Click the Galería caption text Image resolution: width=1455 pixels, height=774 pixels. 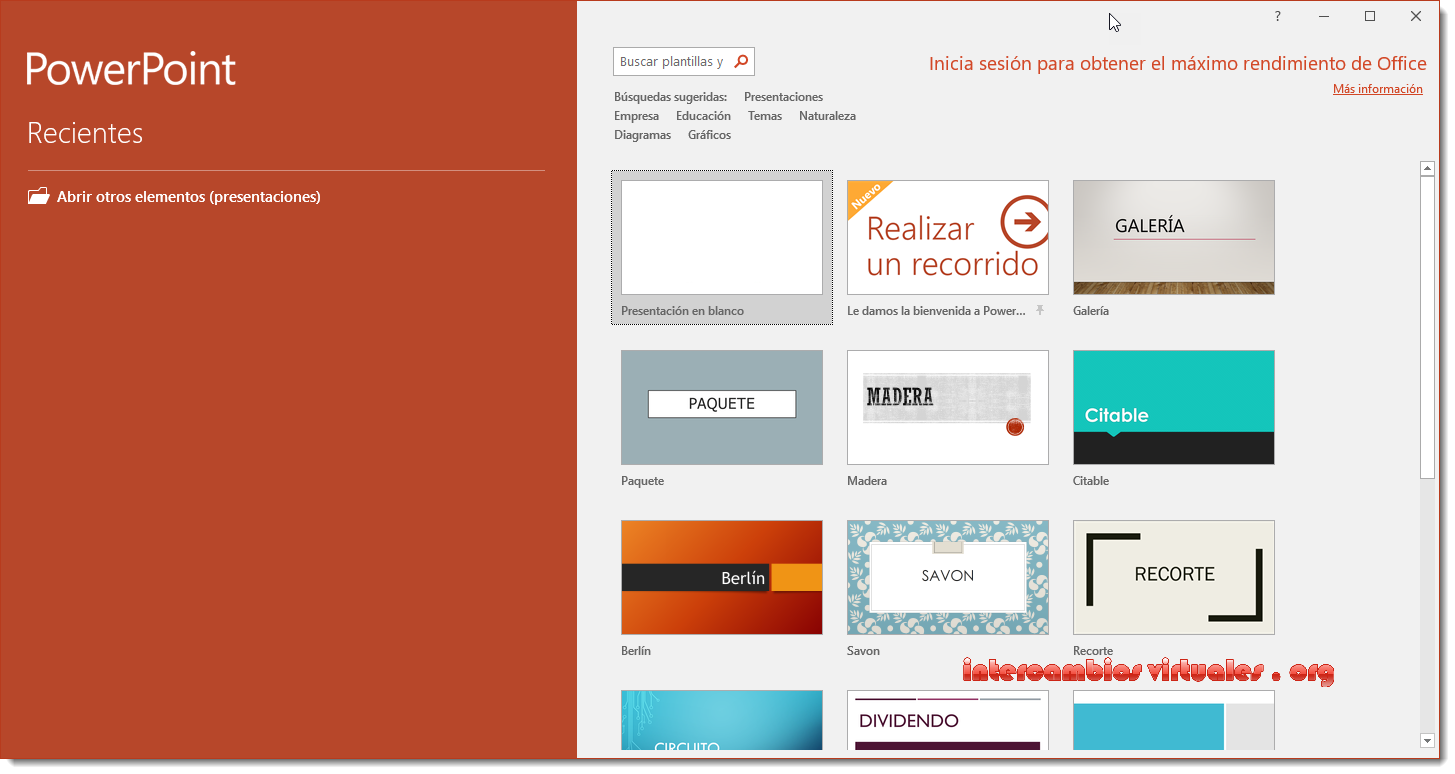[x=1091, y=311]
